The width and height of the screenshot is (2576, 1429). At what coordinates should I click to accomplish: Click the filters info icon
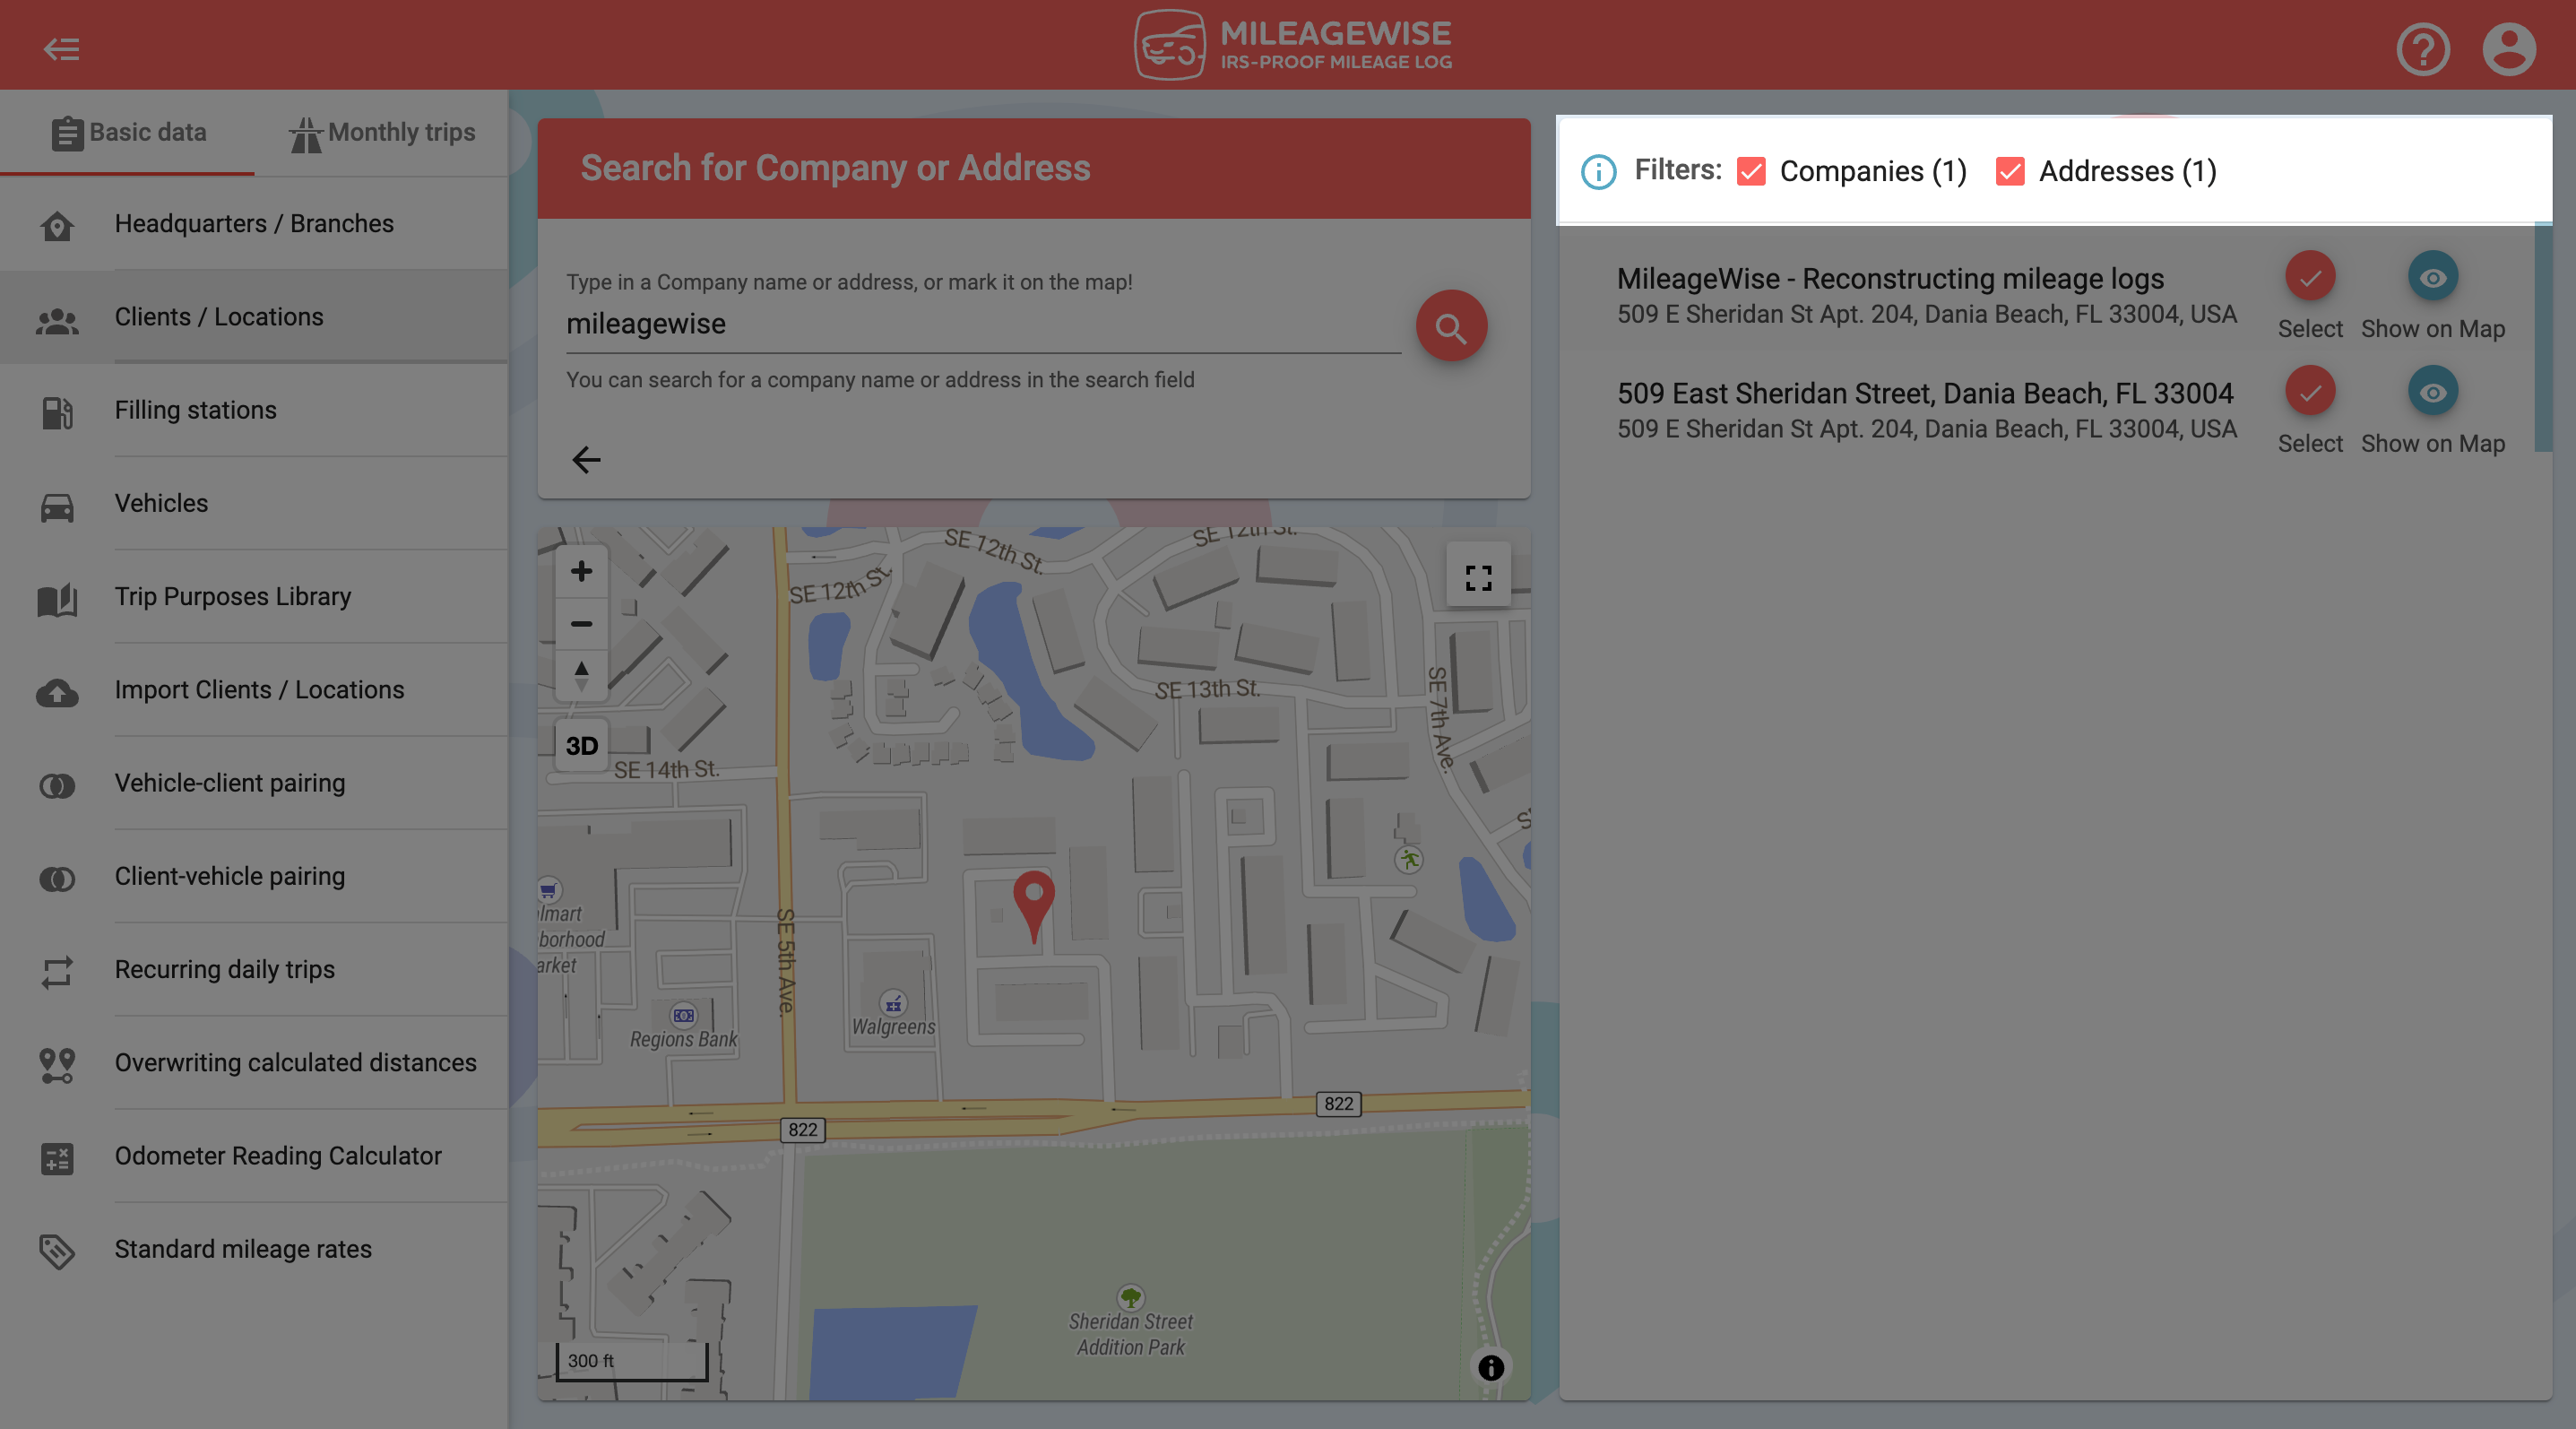click(x=1598, y=172)
